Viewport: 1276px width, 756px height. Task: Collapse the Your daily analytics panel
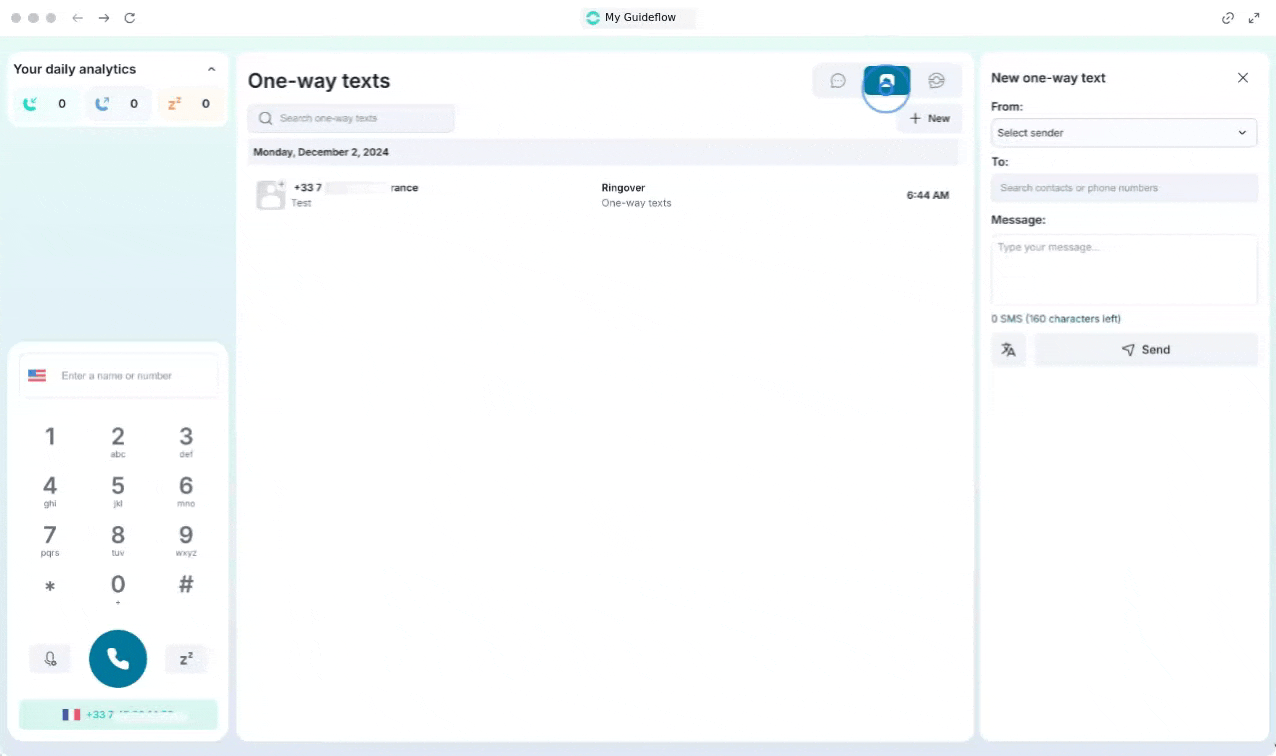(x=211, y=69)
